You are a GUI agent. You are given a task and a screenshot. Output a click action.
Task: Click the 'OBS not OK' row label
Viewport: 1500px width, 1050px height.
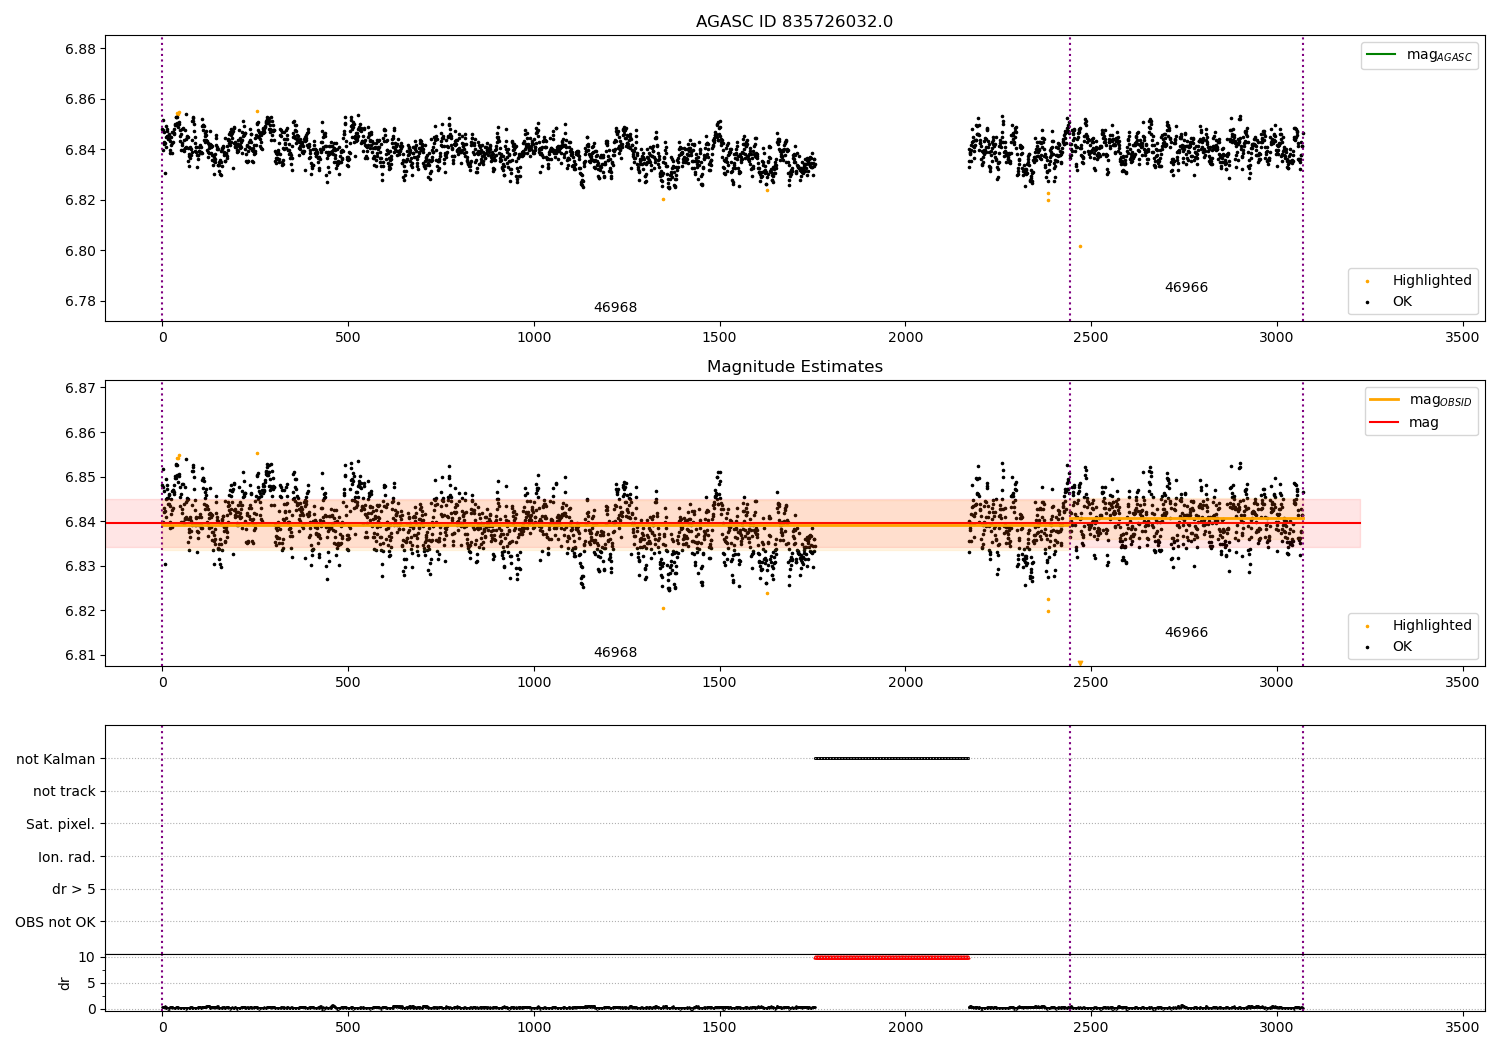[x=56, y=923]
